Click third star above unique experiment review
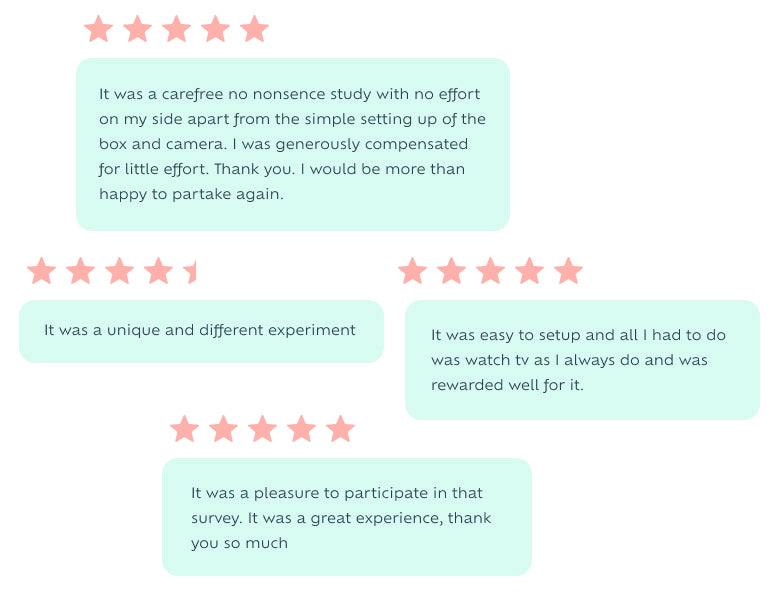Screen dimensions: 779x602 pyautogui.click(x=119, y=271)
